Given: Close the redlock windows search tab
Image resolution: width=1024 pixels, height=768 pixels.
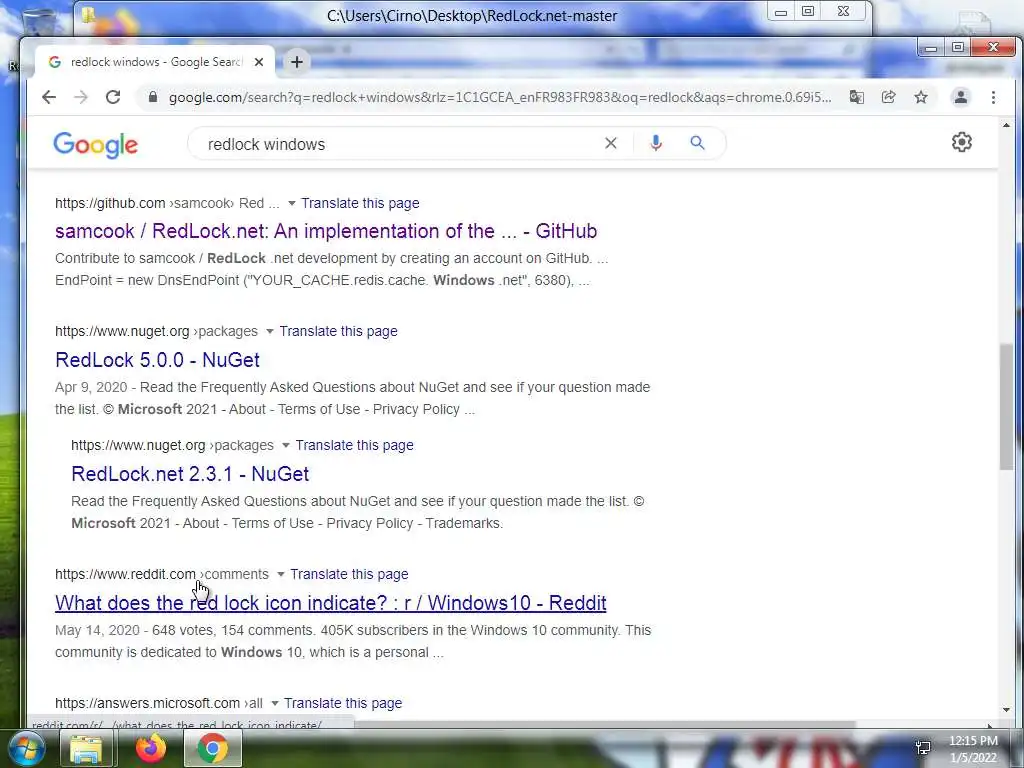Looking at the screenshot, I should 259,62.
